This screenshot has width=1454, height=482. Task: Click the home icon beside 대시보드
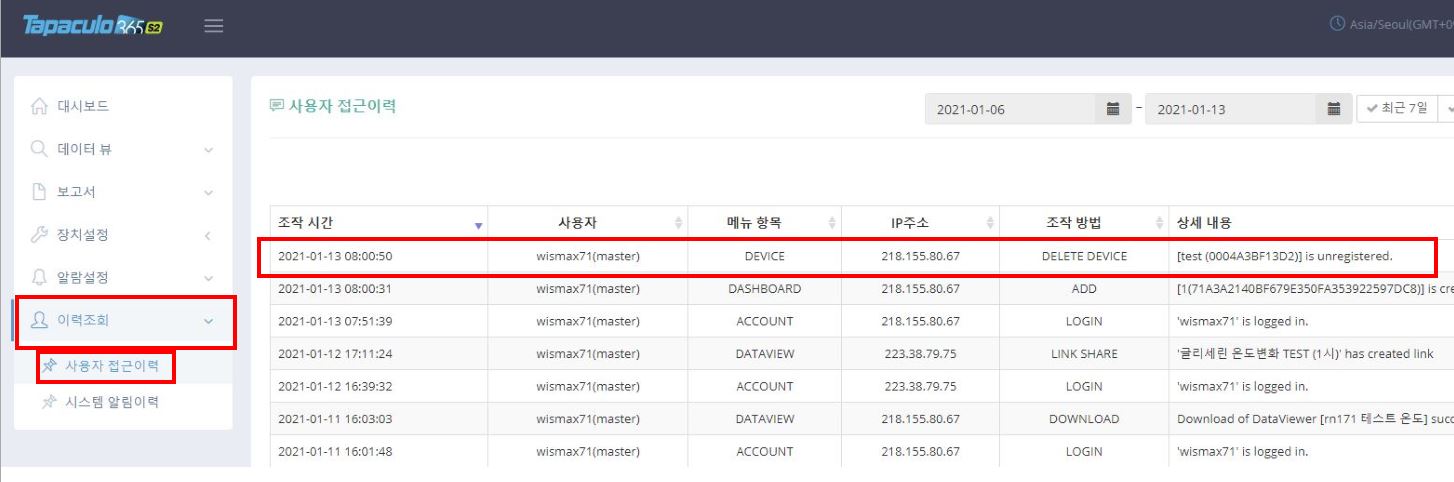[40, 106]
